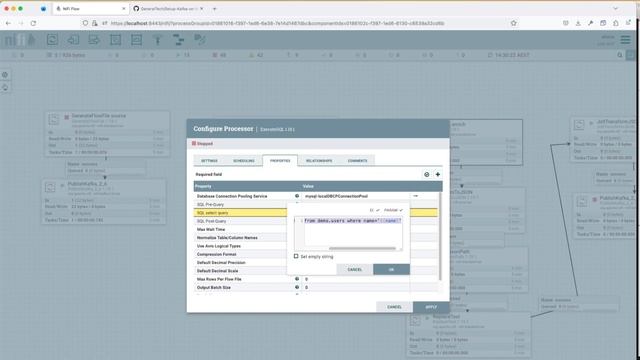Click the browser address bar URL

pyautogui.click(x=278, y=23)
